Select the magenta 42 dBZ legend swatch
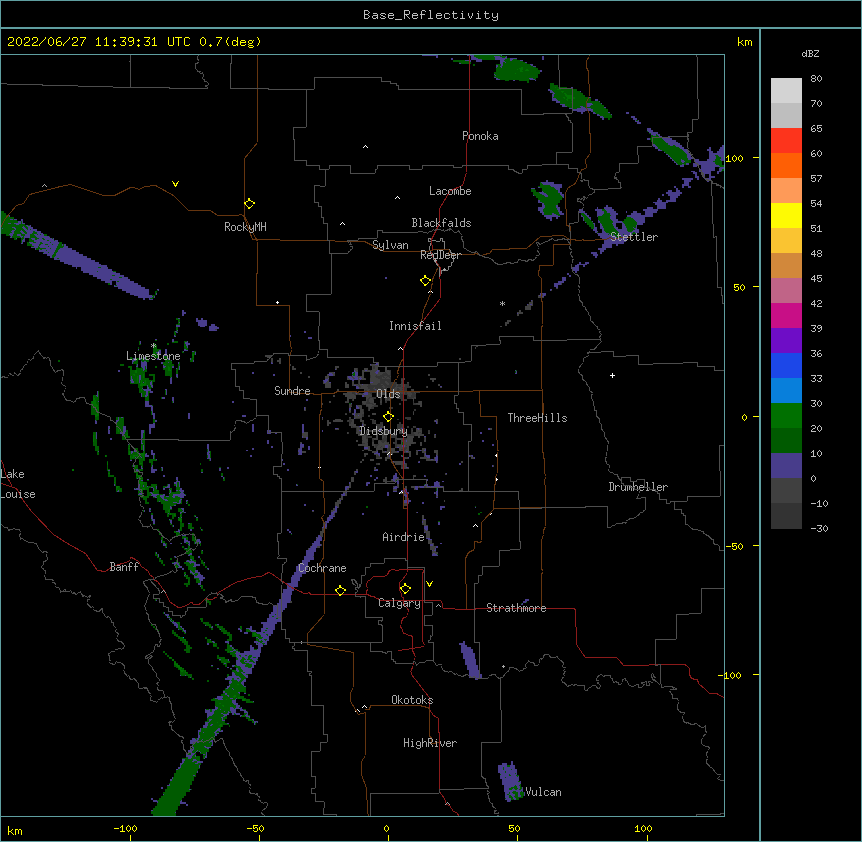Screen dimensions: 862x842 coord(786,315)
